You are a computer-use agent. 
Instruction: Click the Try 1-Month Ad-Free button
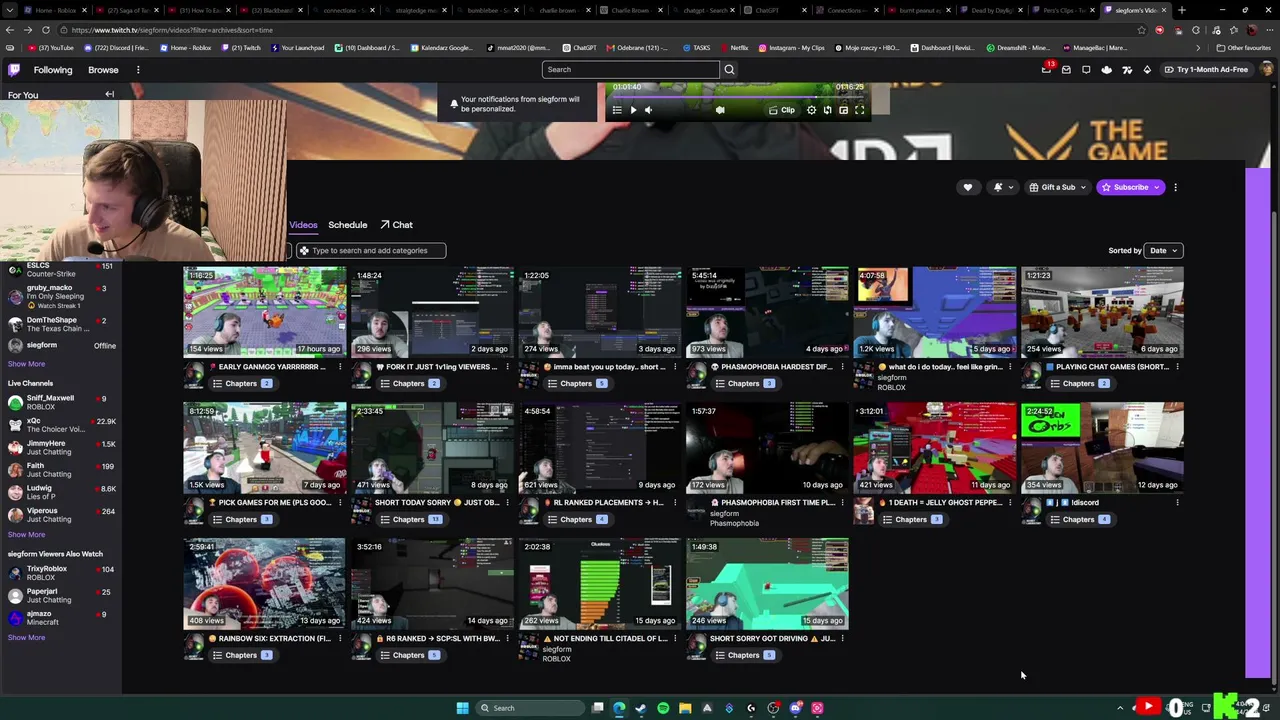[1206, 70]
